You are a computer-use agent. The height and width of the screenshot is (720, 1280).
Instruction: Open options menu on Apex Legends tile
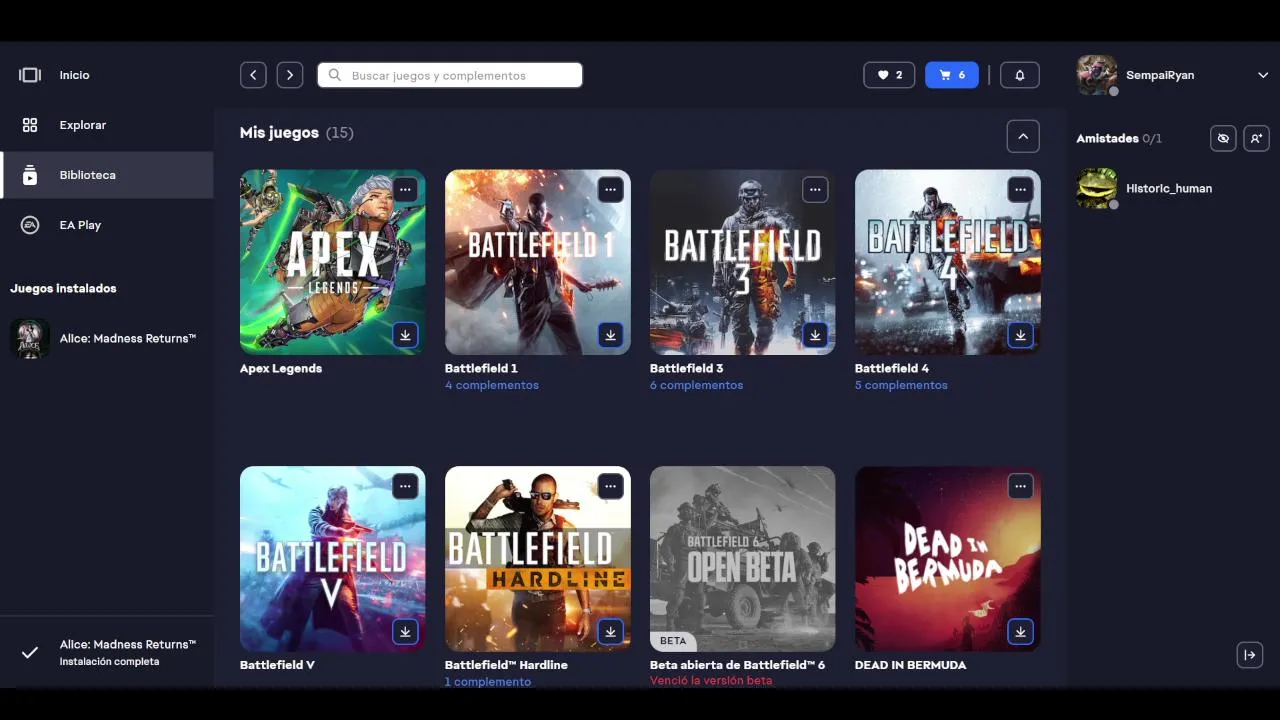[405, 189]
